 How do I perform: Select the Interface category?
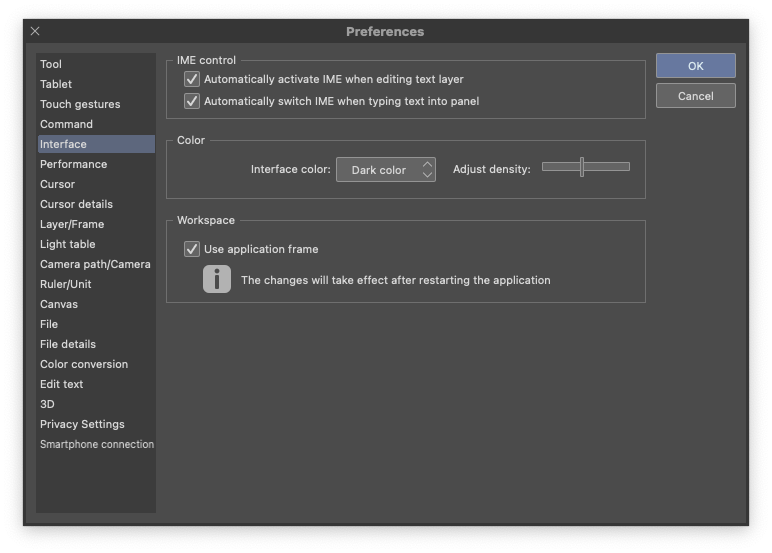96,144
